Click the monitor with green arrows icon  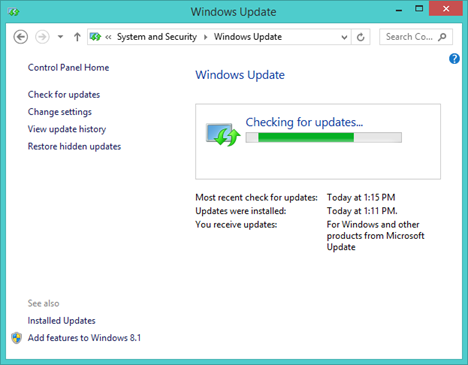[223, 135]
